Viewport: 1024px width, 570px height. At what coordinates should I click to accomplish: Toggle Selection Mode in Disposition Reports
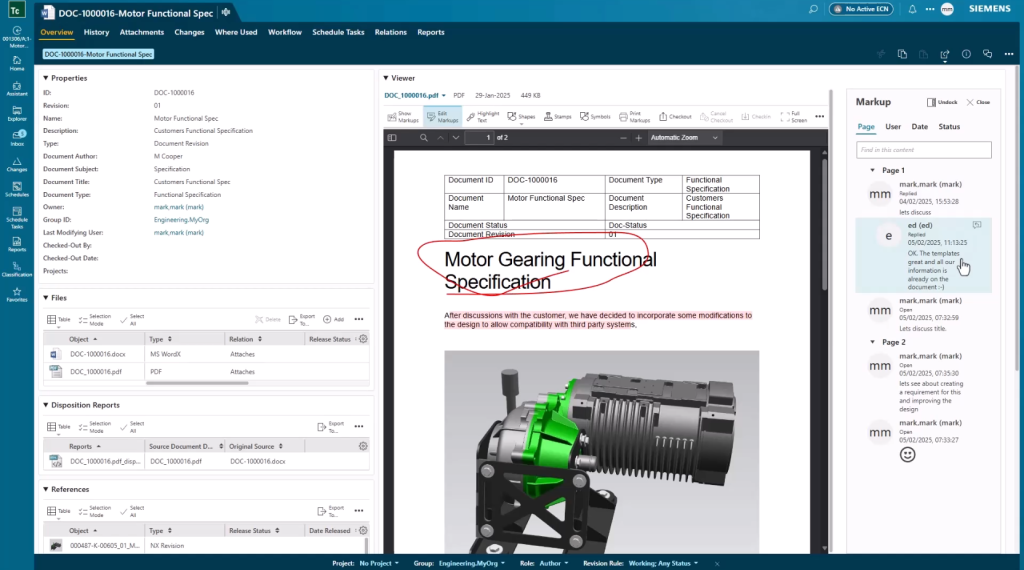pyautogui.click(x=95, y=426)
